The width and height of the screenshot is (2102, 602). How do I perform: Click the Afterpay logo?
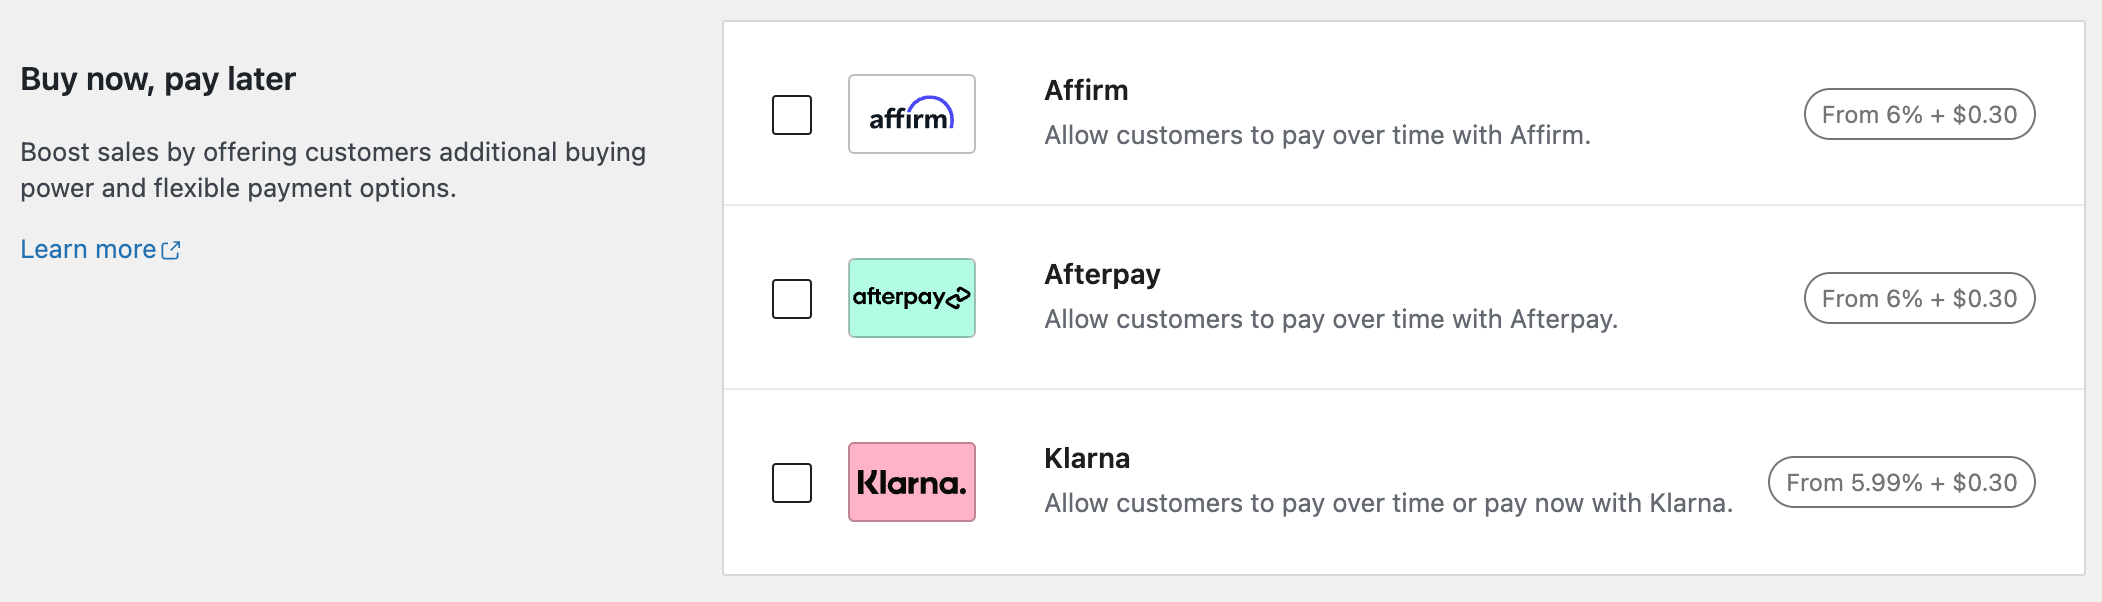pos(911,297)
